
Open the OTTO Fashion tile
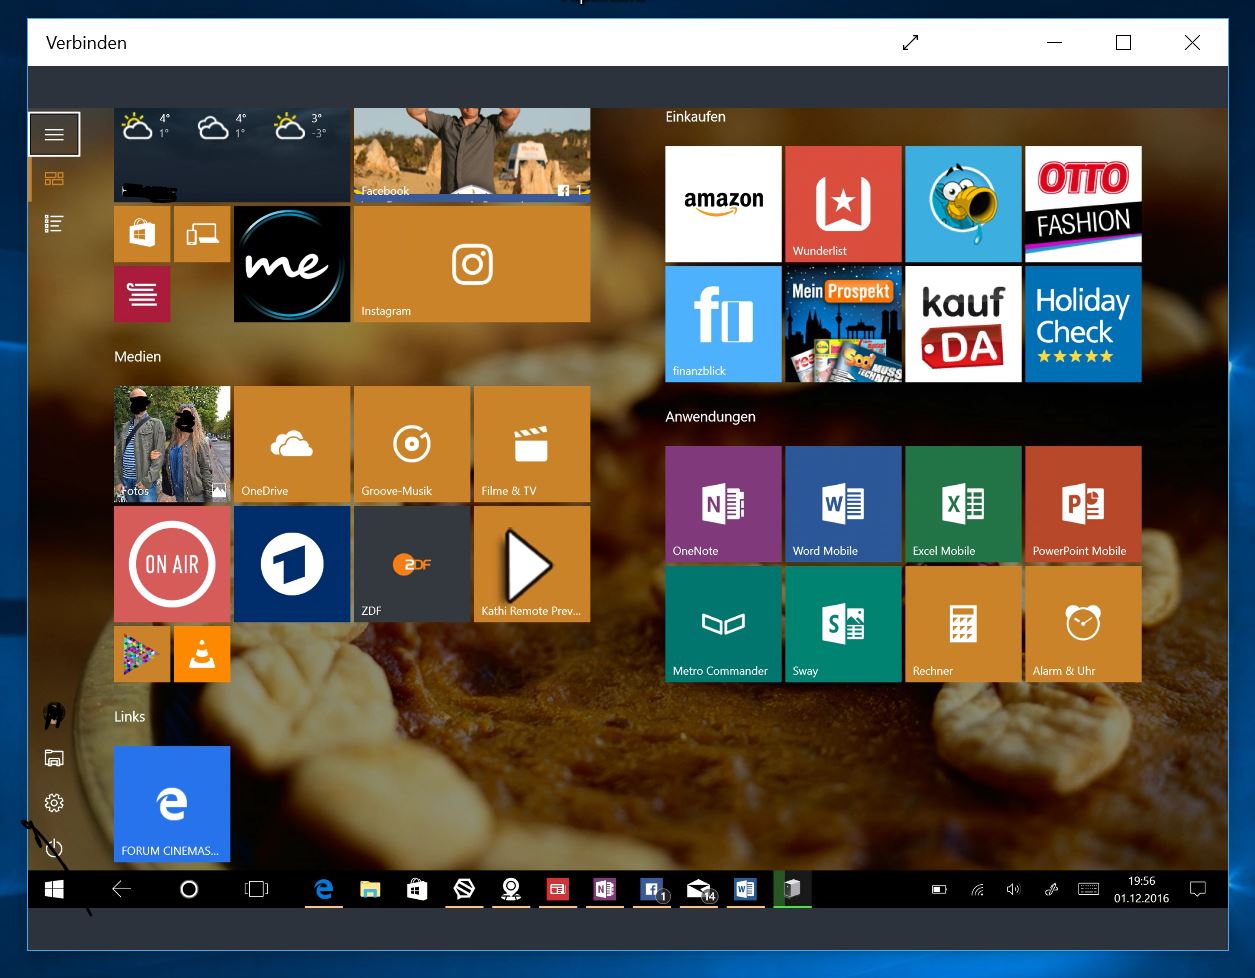1083,204
